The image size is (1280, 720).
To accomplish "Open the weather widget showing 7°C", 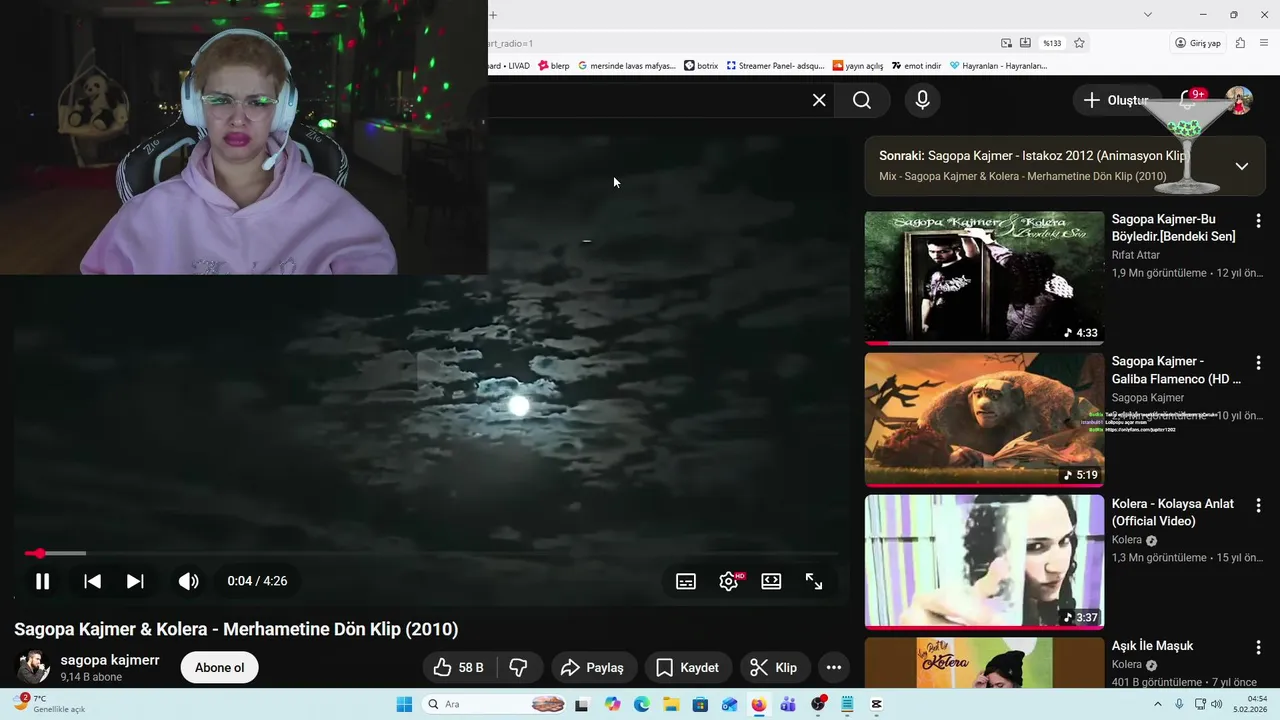I will [48, 704].
